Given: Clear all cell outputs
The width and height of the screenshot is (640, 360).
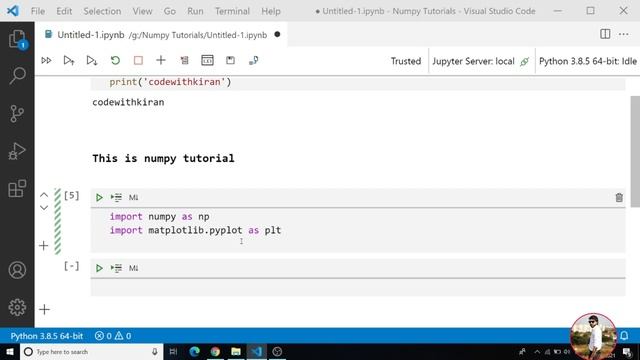Looking at the screenshot, I should (184, 61).
